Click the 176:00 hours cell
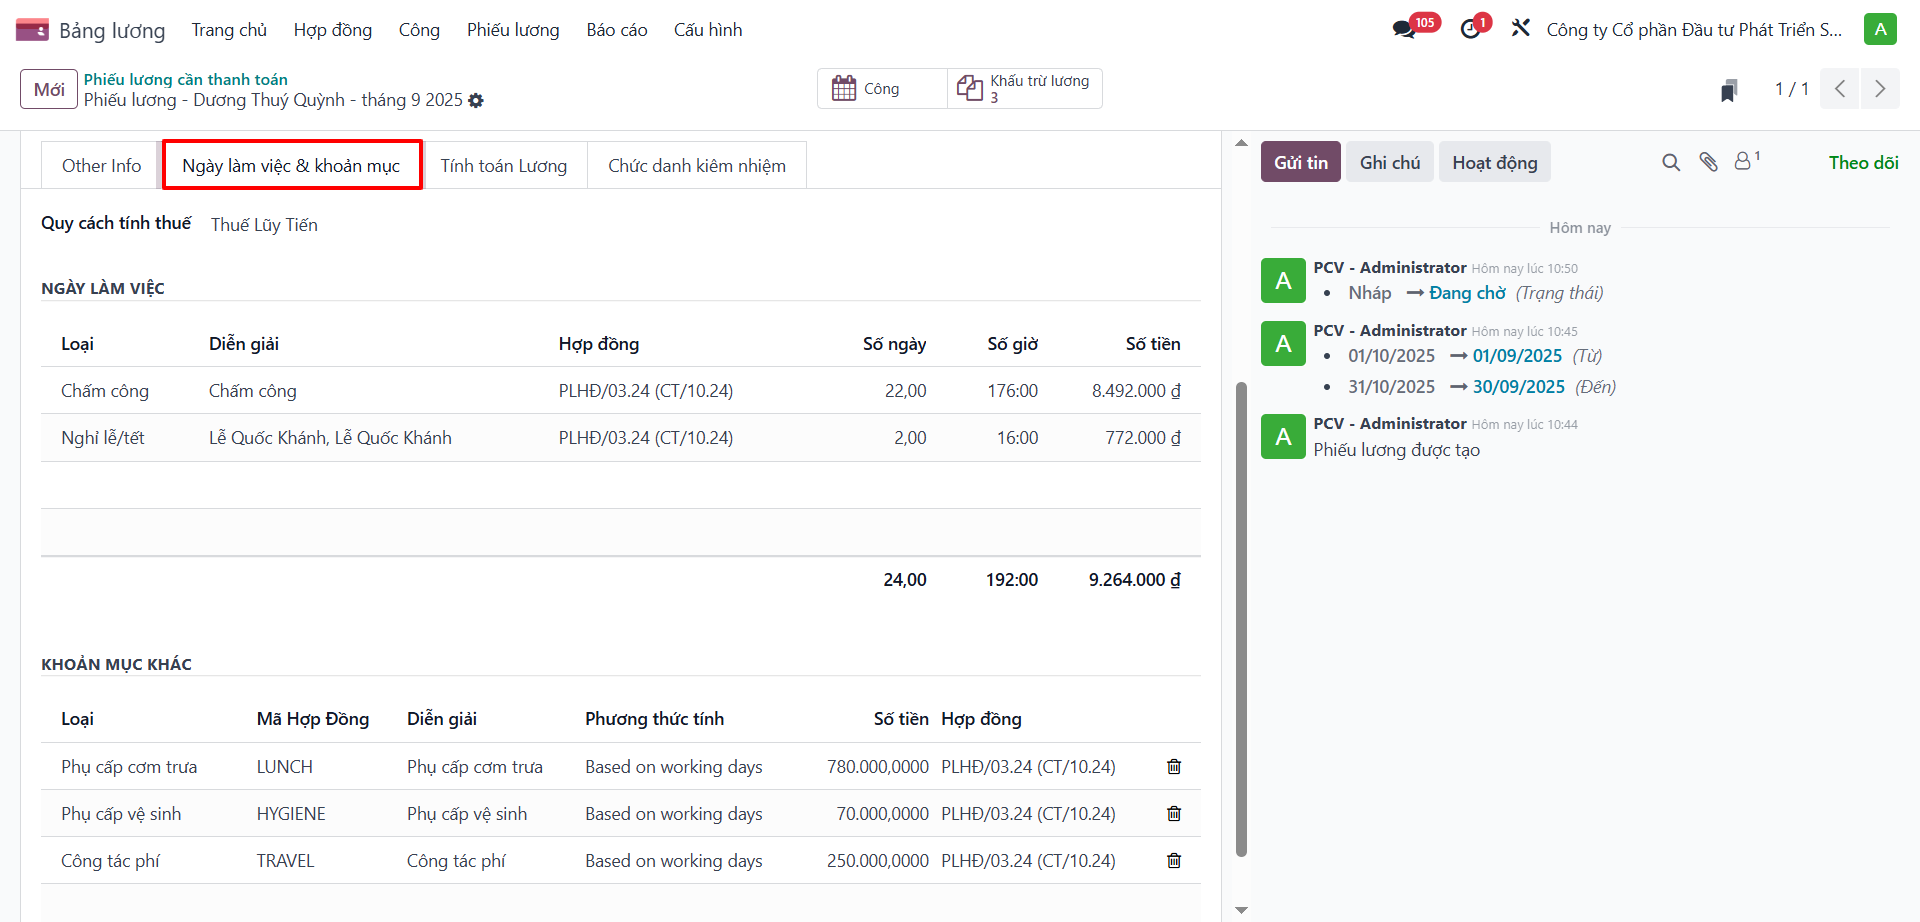Screen dimensions: 1920x922 (x=1012, y=391)
